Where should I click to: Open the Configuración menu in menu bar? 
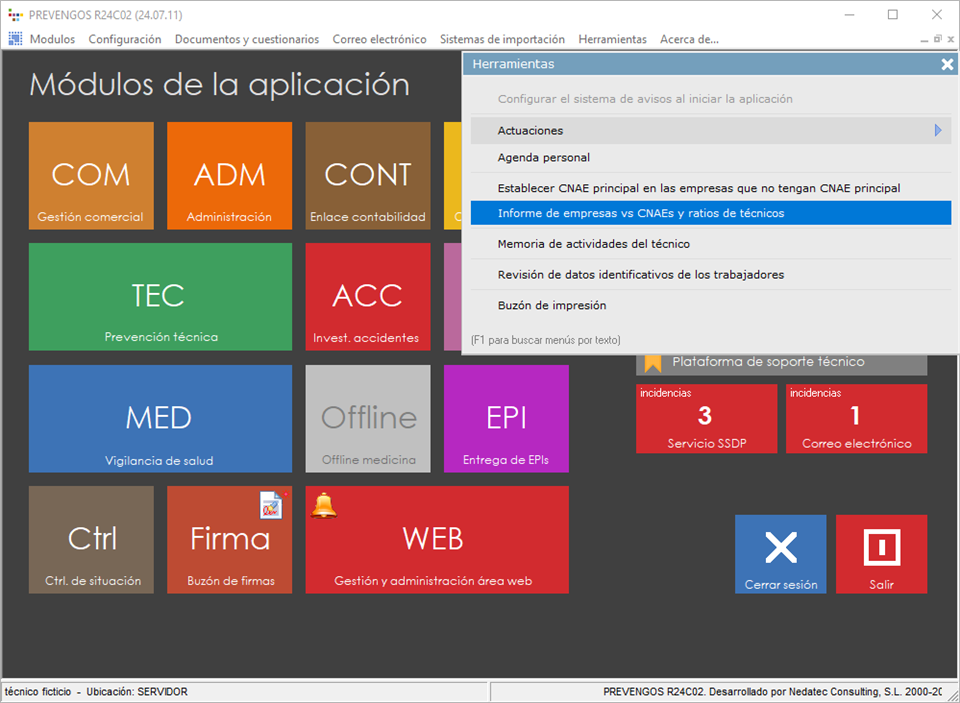coord(124,39)
